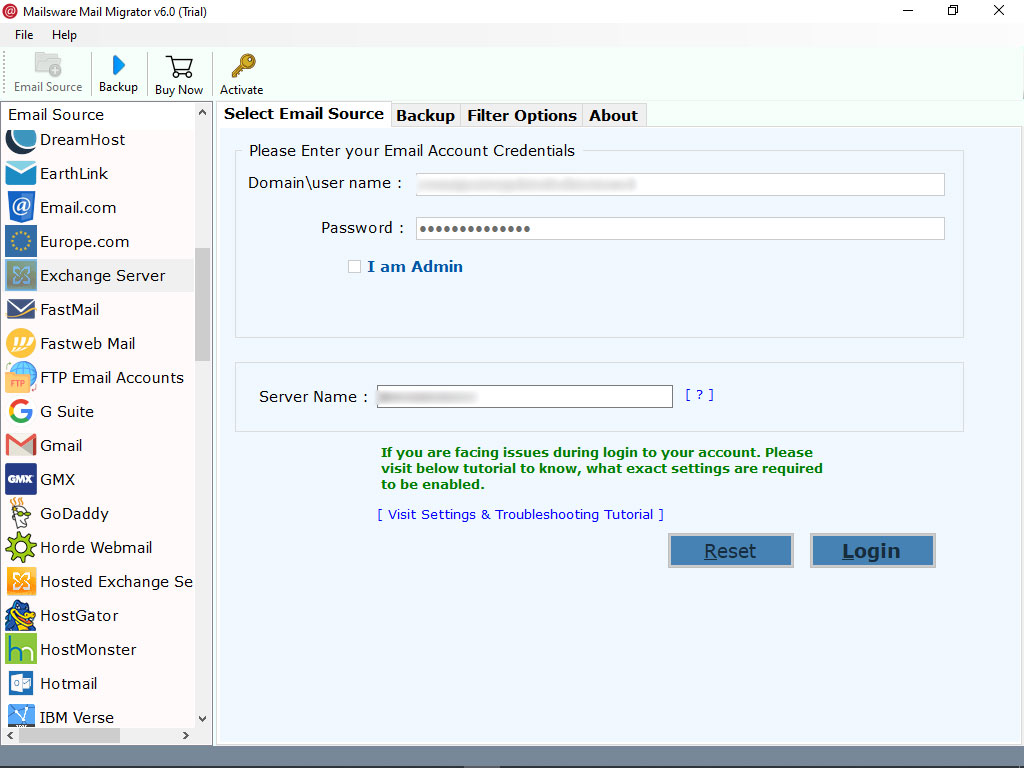1024x768 pixels.
Task: Open the Help menu
Action: pos(64,35)
